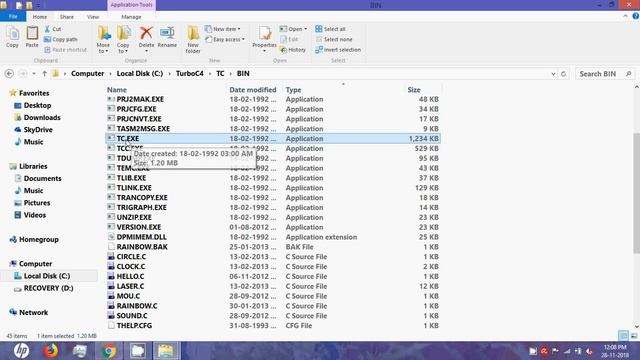Rename the selected file
Image resolution: width=640 pixels, height=360 pixels.
tap(167, 37)
